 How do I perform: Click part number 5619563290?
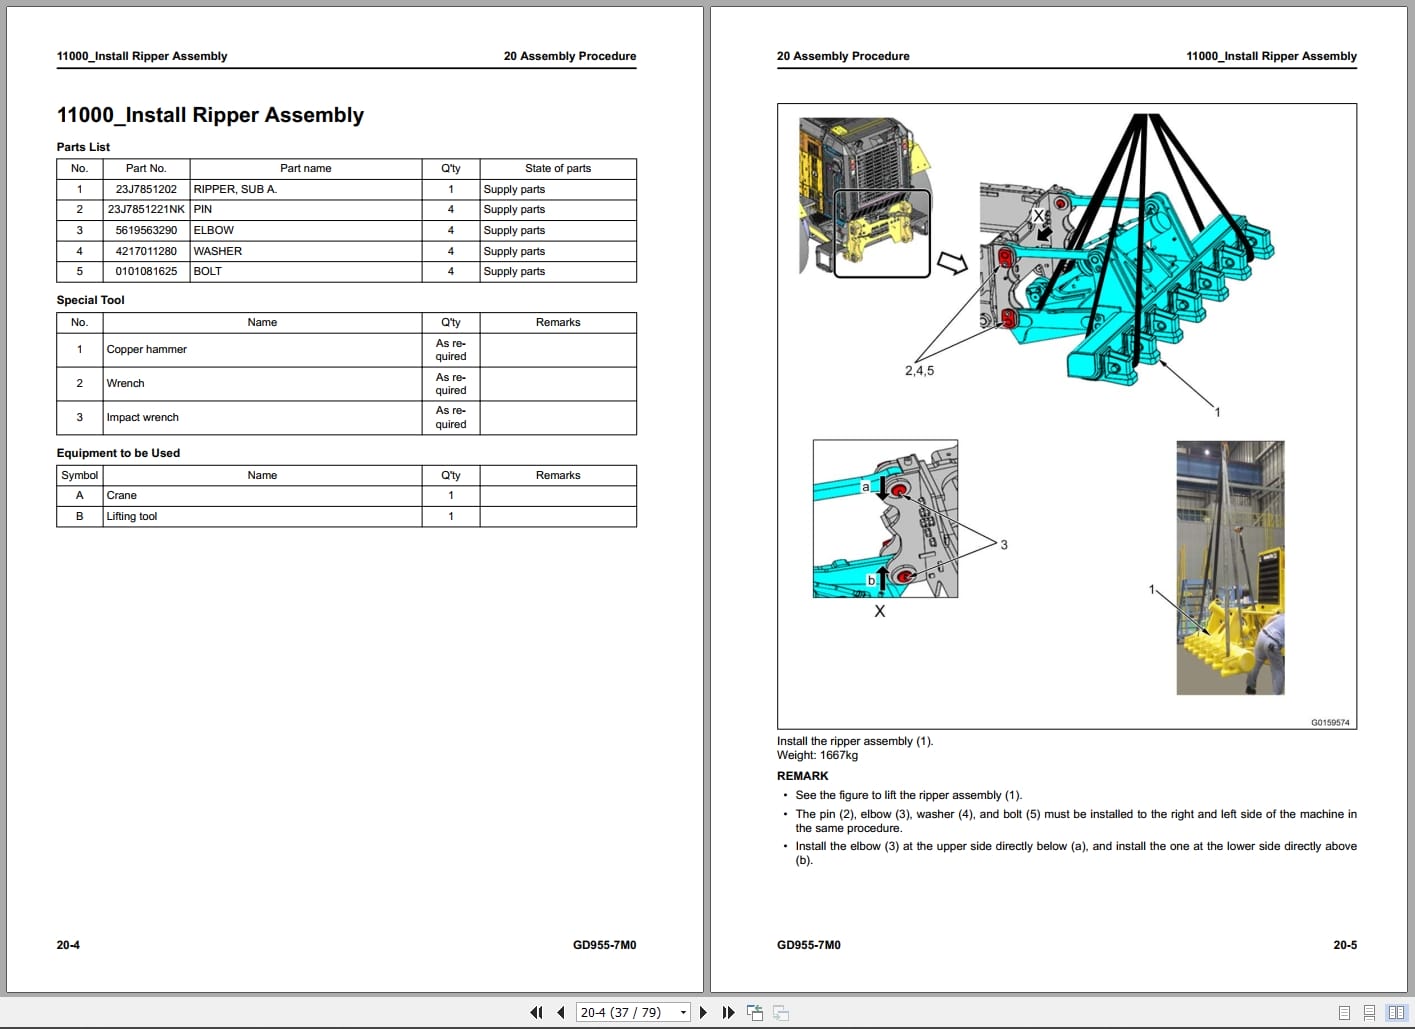click(x=146, y=230)
